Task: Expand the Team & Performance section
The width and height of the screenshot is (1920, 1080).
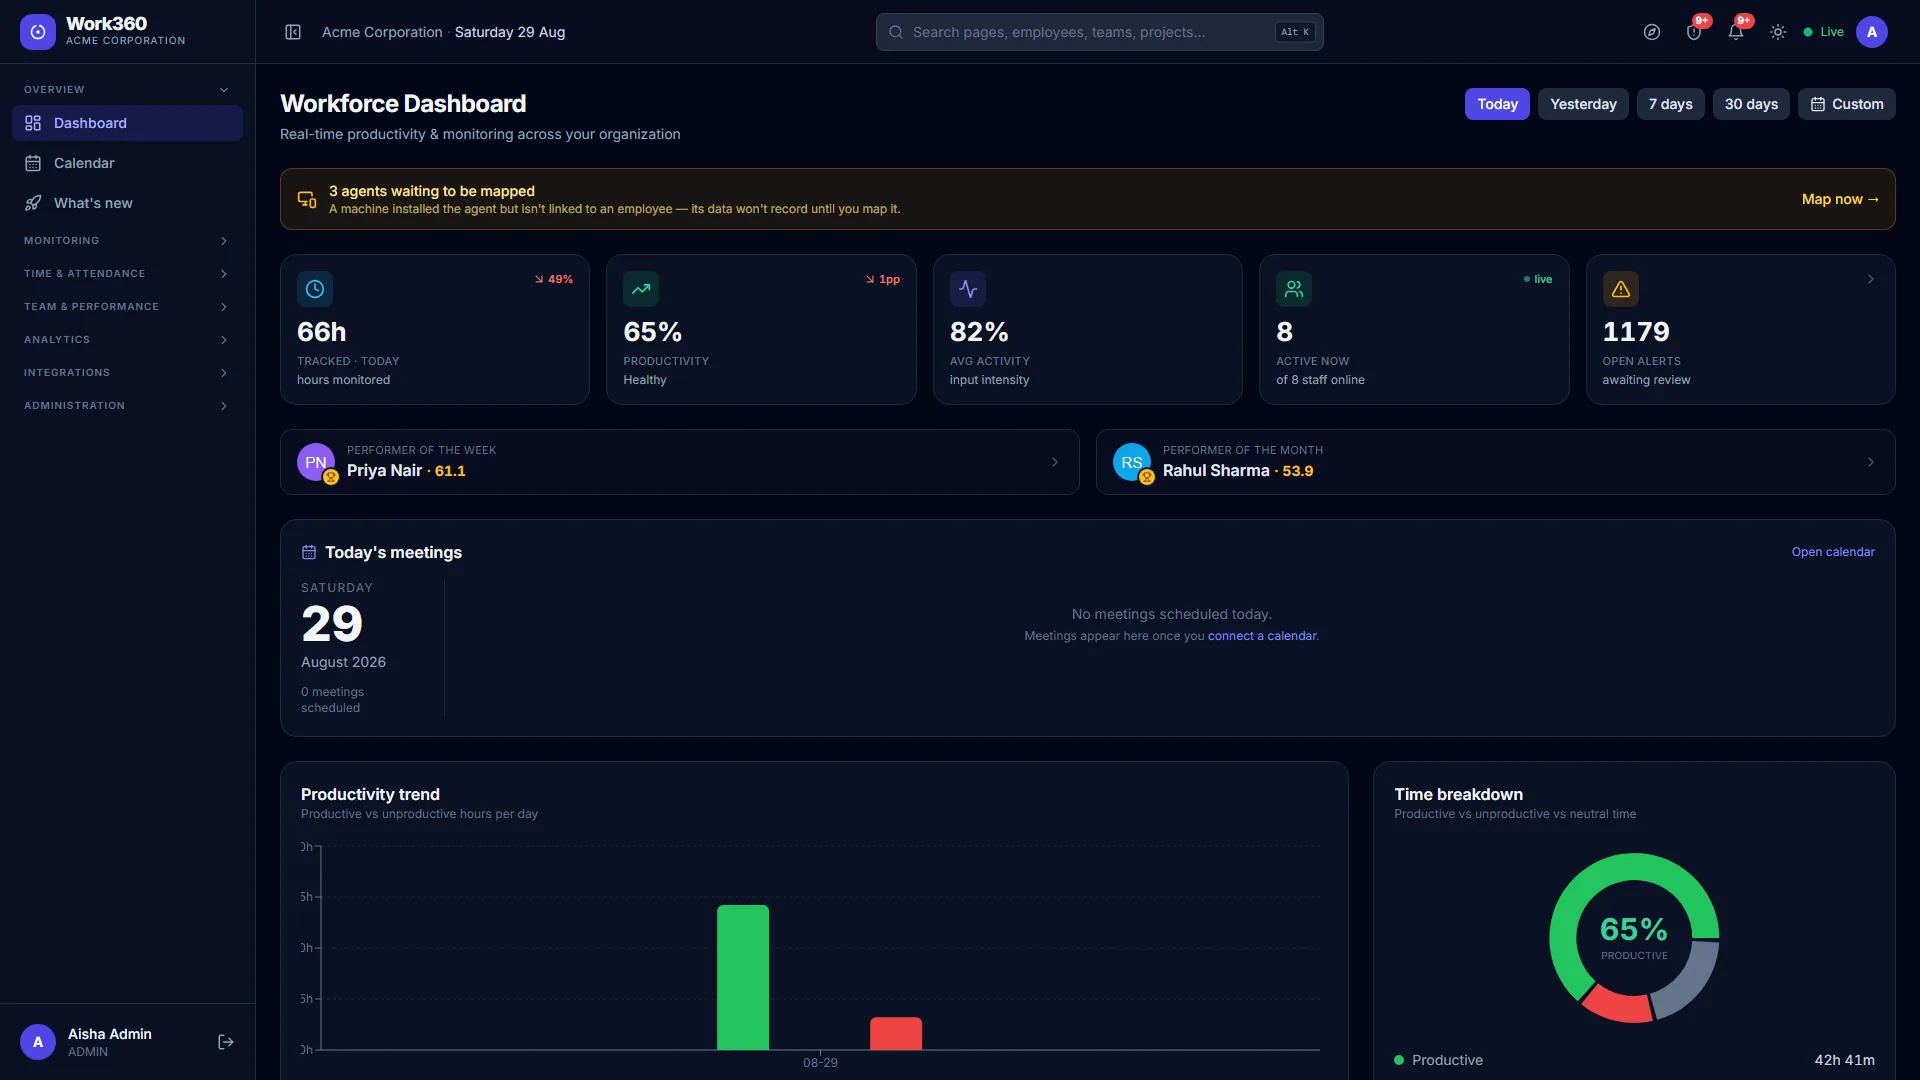Action: coord(127,307)
